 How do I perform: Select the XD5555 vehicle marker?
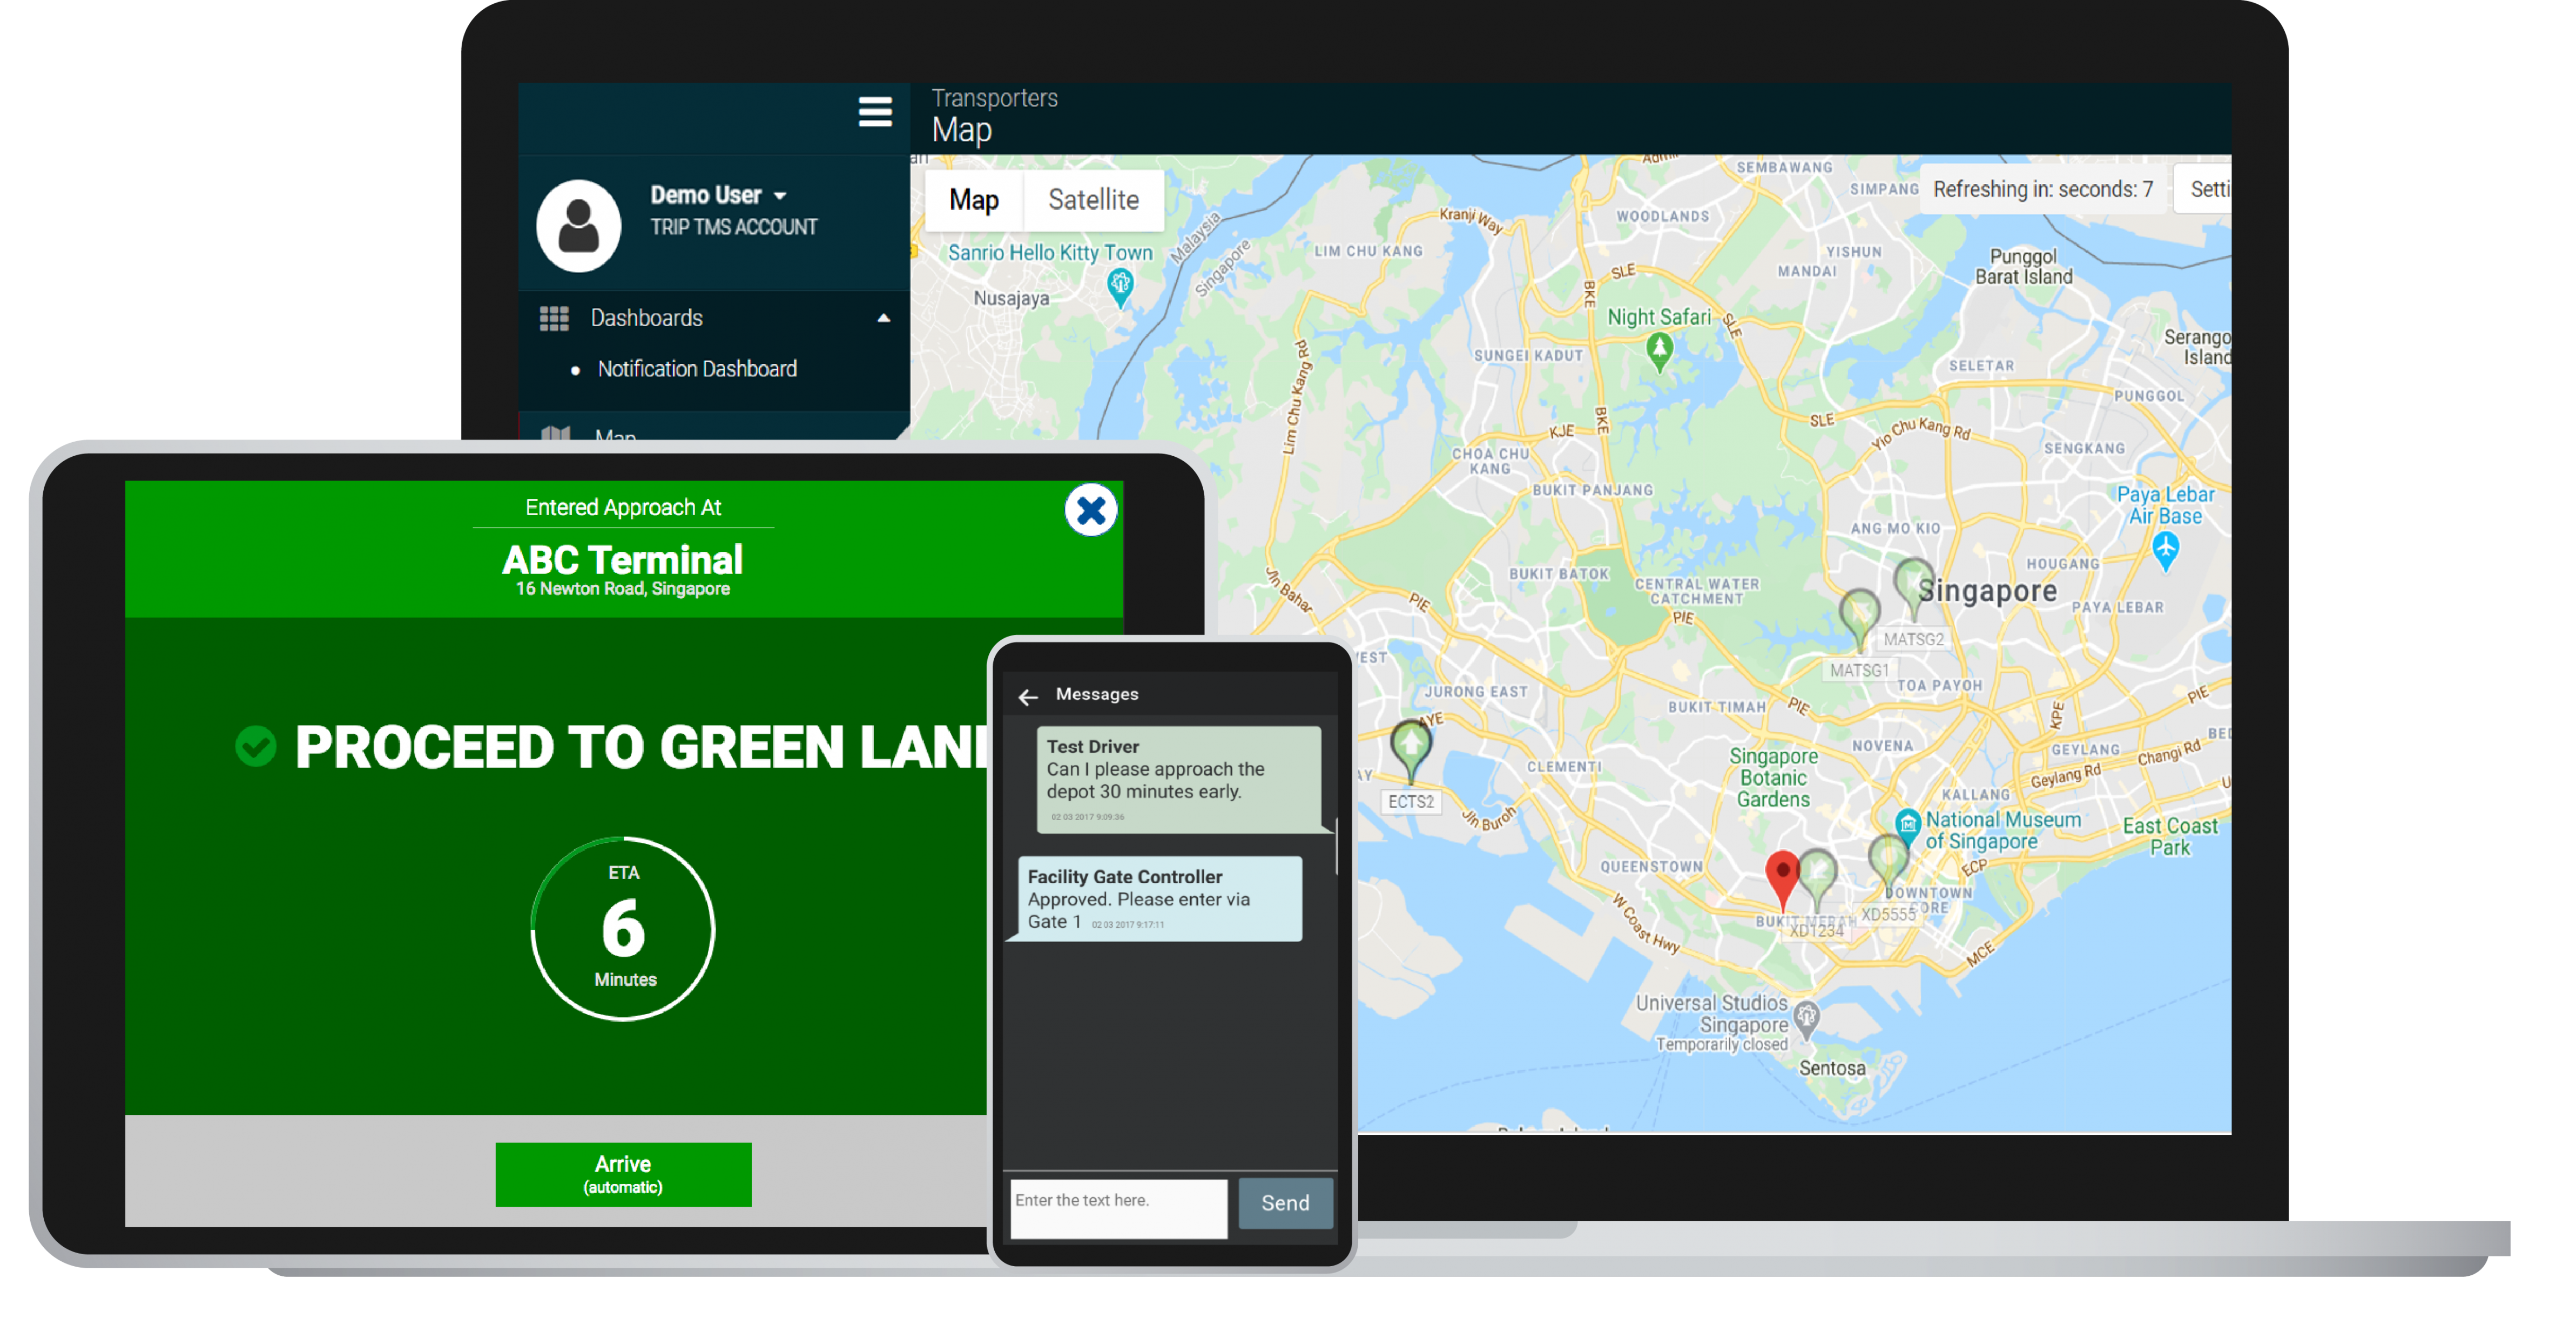click(x=1888, y=866)
